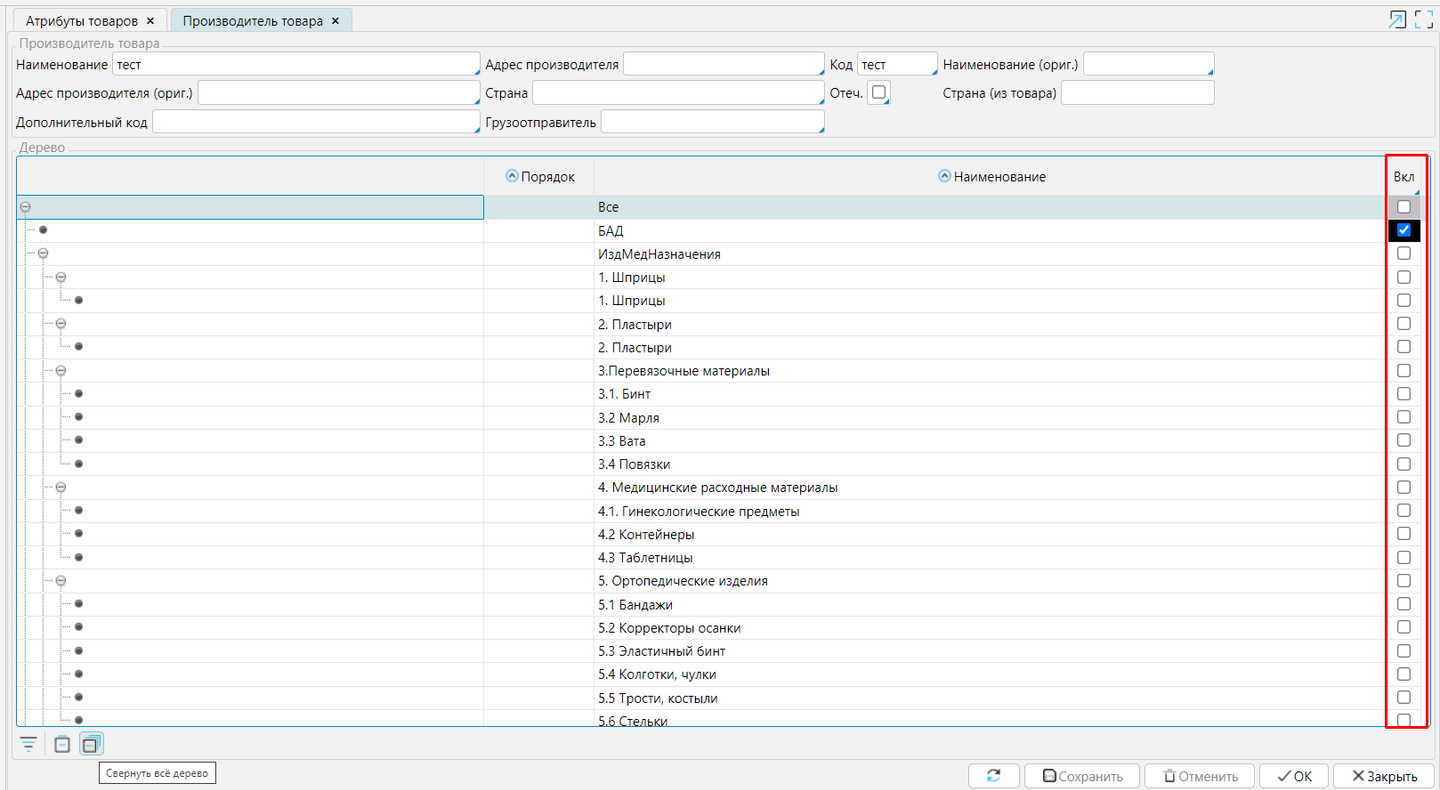Click the Страна input field
This screenshot has height=790, width=1440.
click(677, 93)
